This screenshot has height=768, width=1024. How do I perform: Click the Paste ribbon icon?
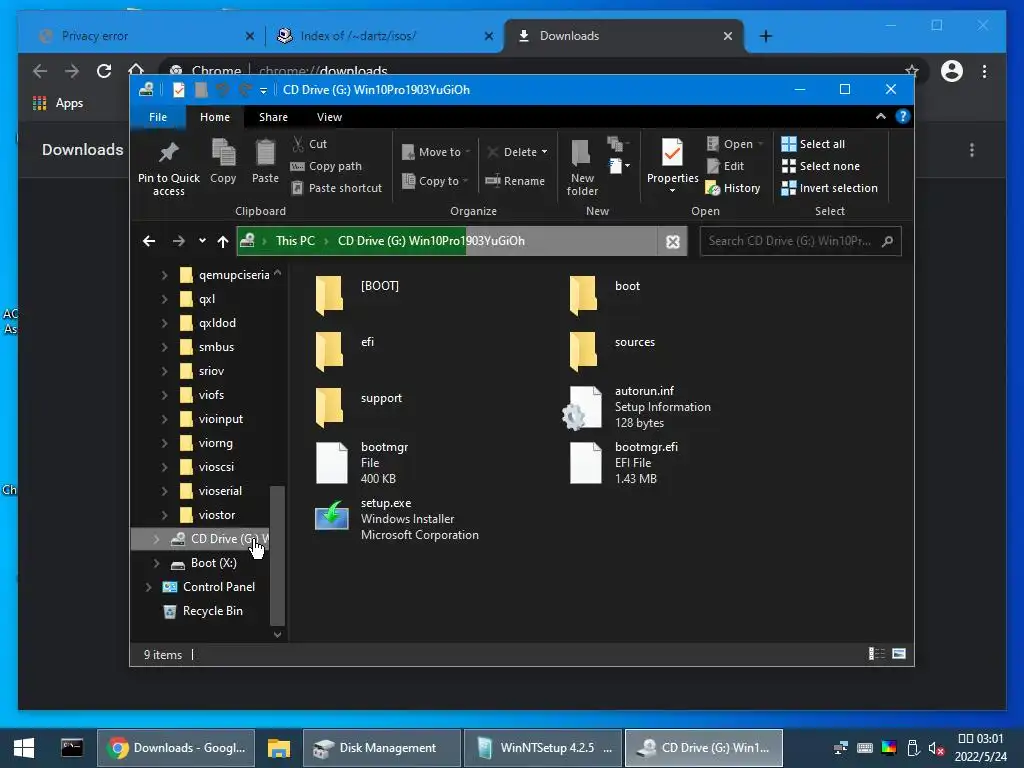pyautogui.click(x=265, y=153)
